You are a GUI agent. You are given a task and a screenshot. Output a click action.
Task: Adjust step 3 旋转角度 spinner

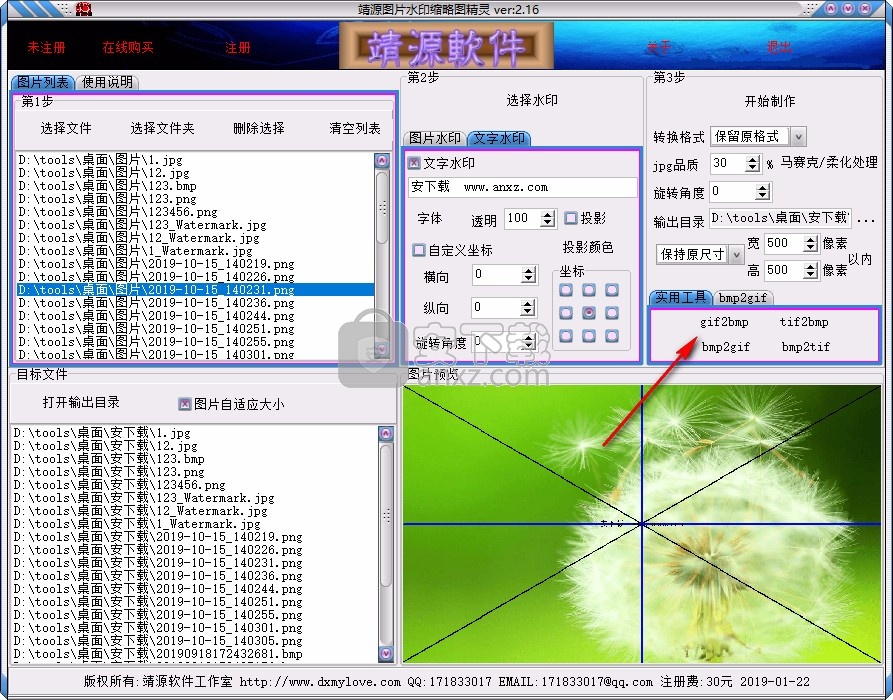[763, 192]
